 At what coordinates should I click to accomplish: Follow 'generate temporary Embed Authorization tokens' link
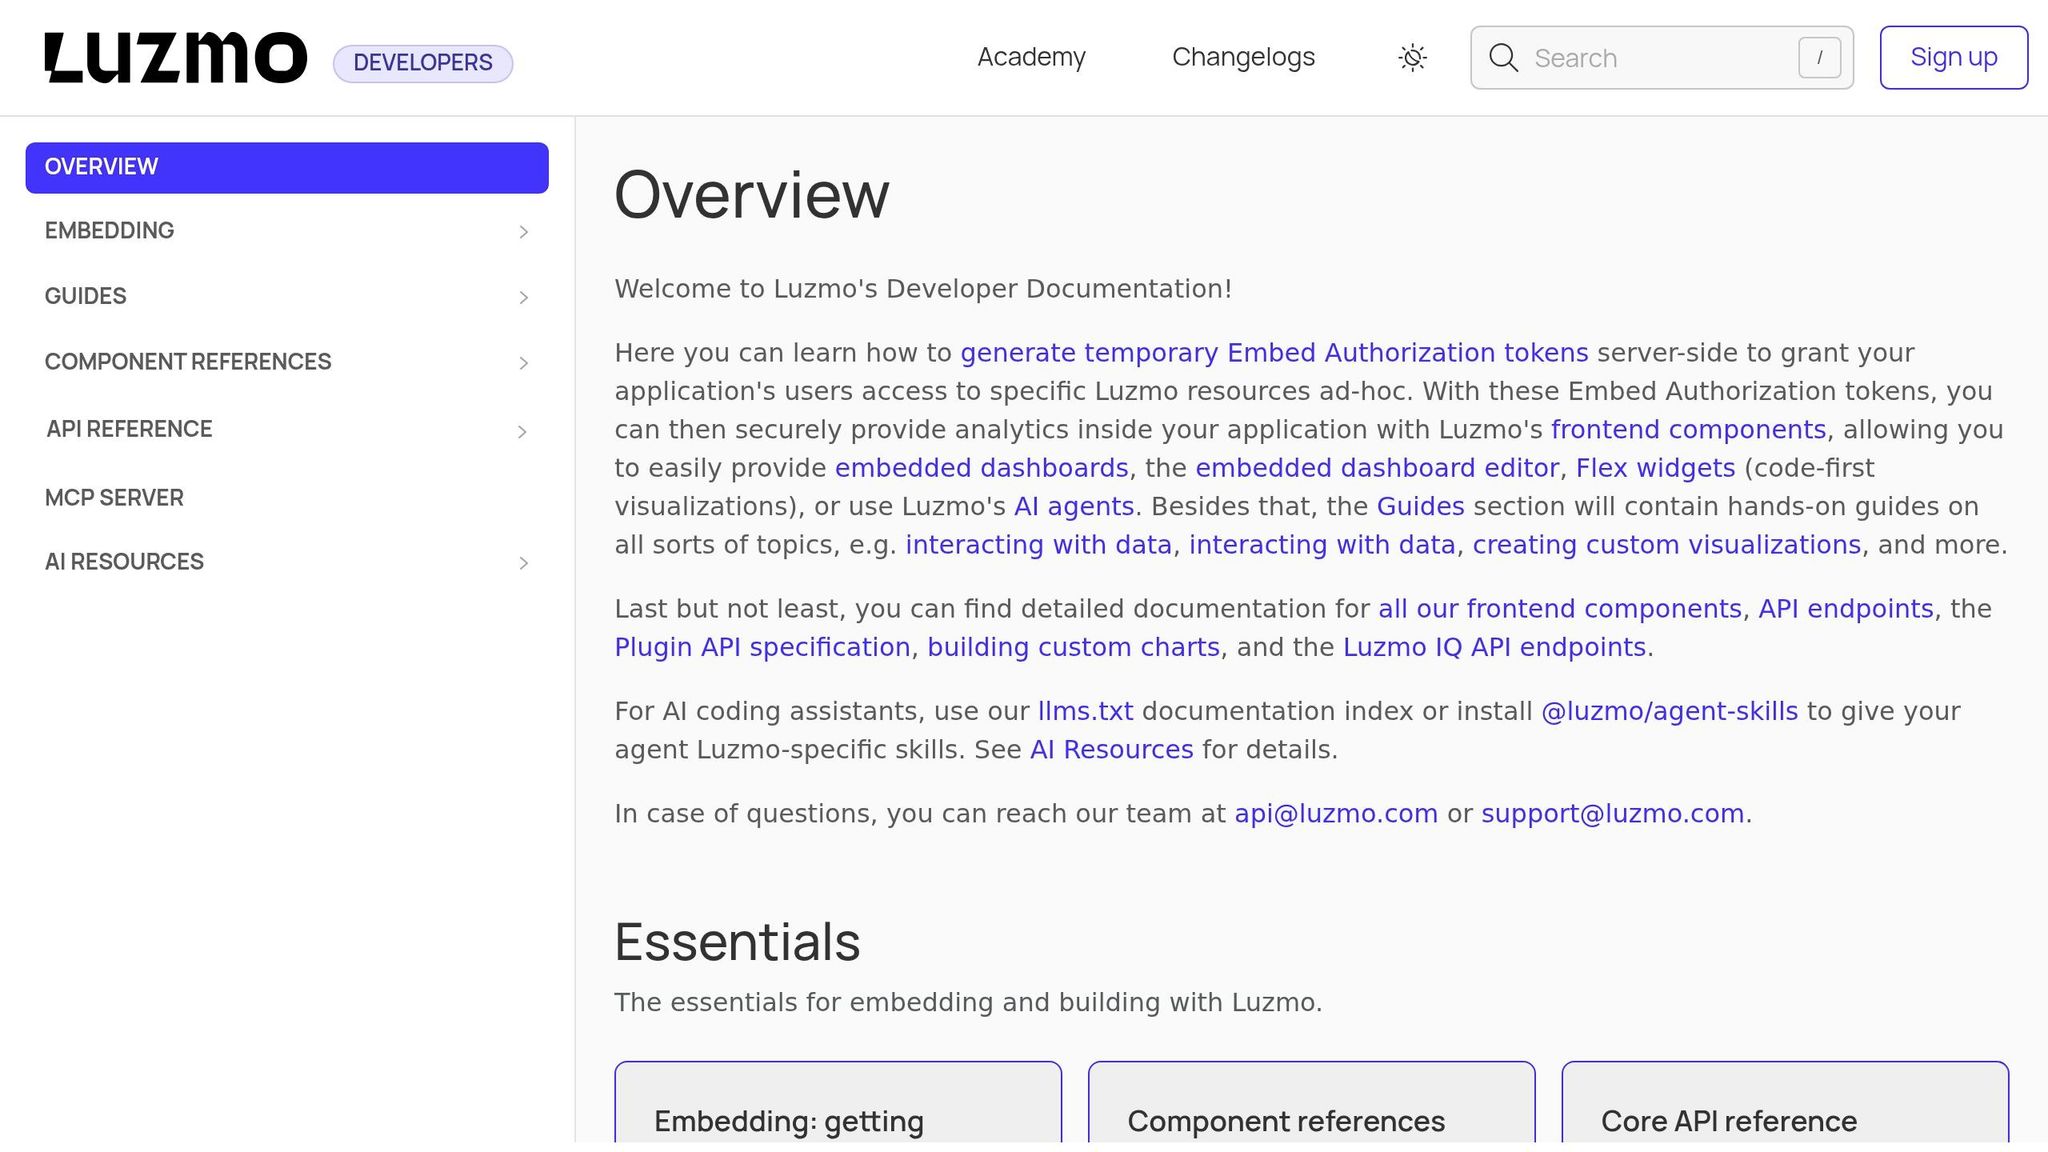point(1274,353)
